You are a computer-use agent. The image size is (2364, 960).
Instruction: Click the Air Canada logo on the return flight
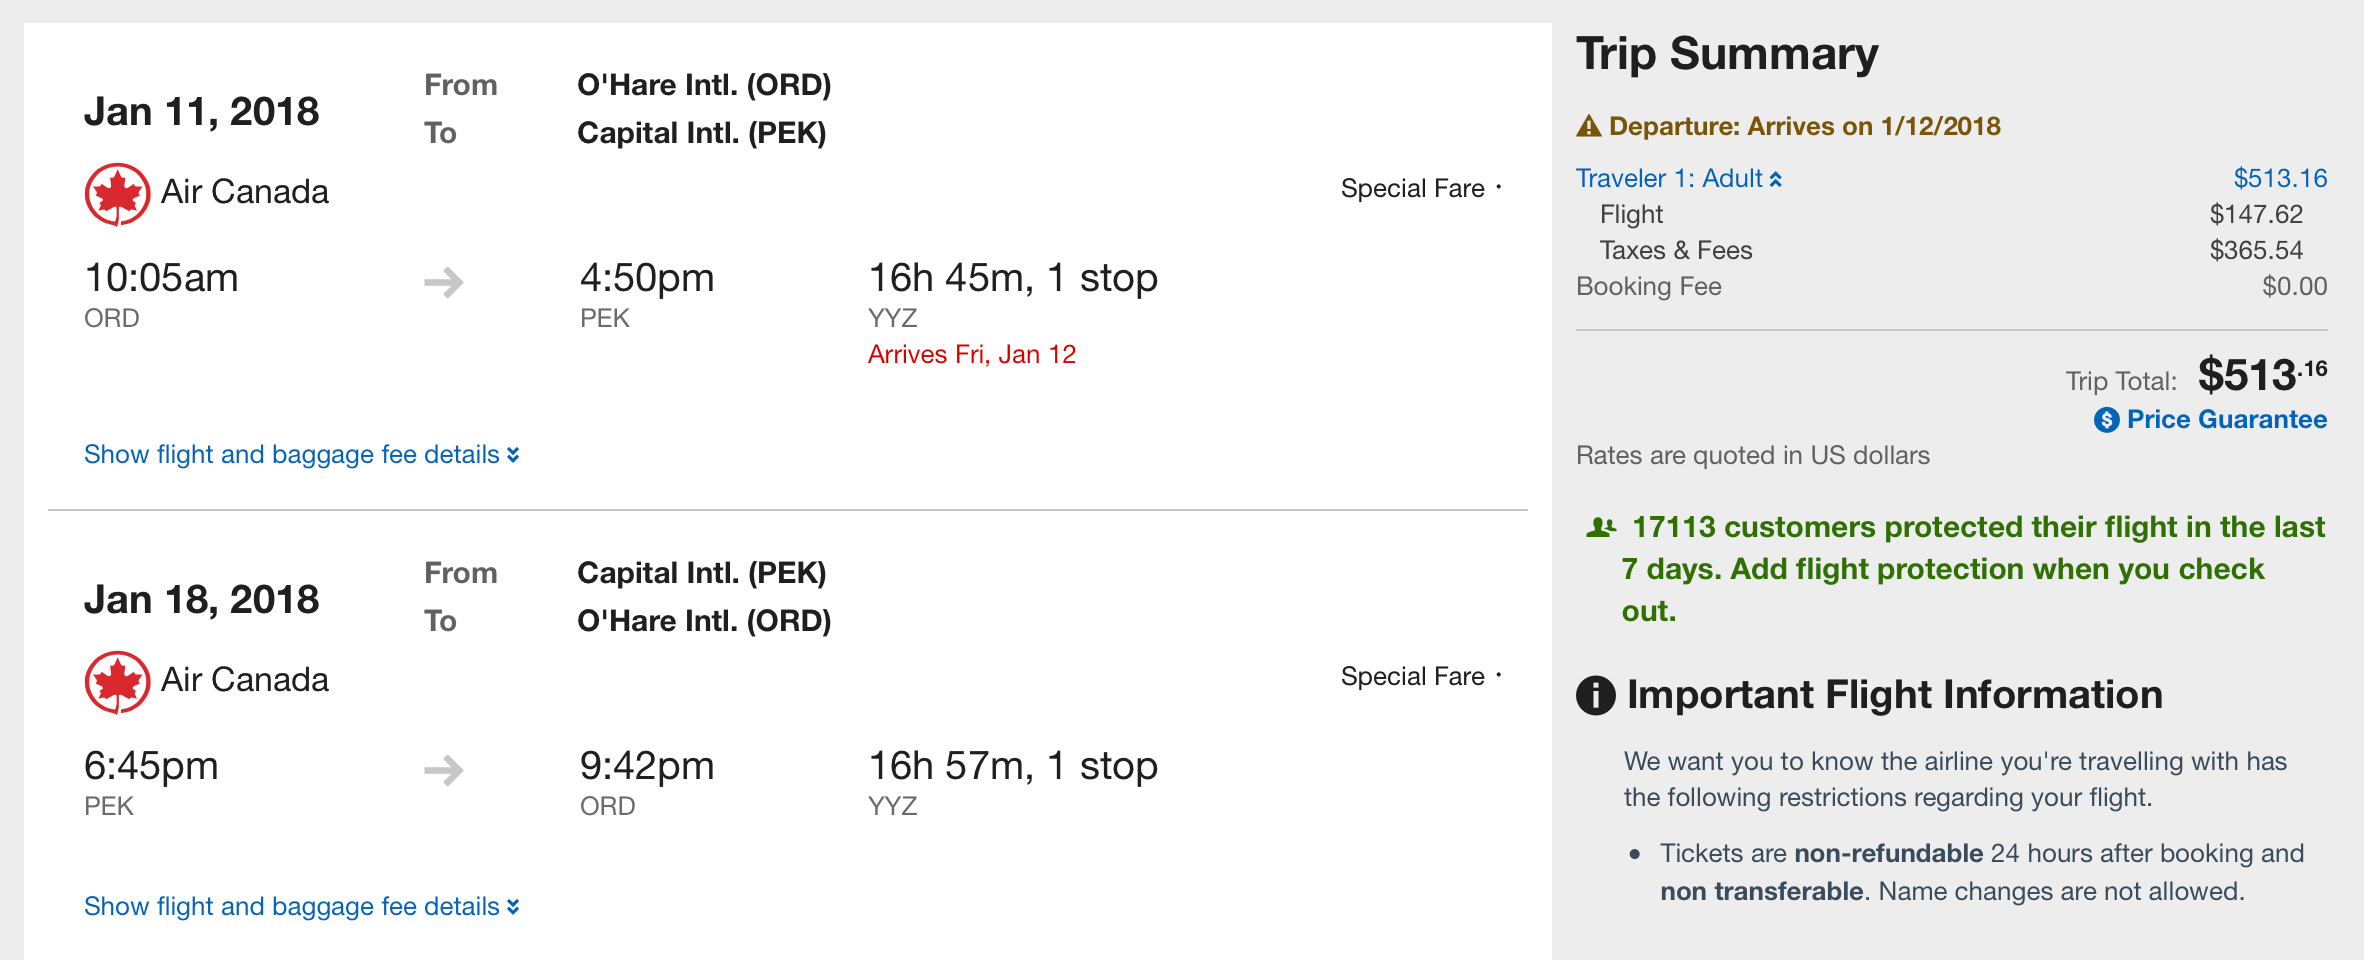tap(117, 682)
